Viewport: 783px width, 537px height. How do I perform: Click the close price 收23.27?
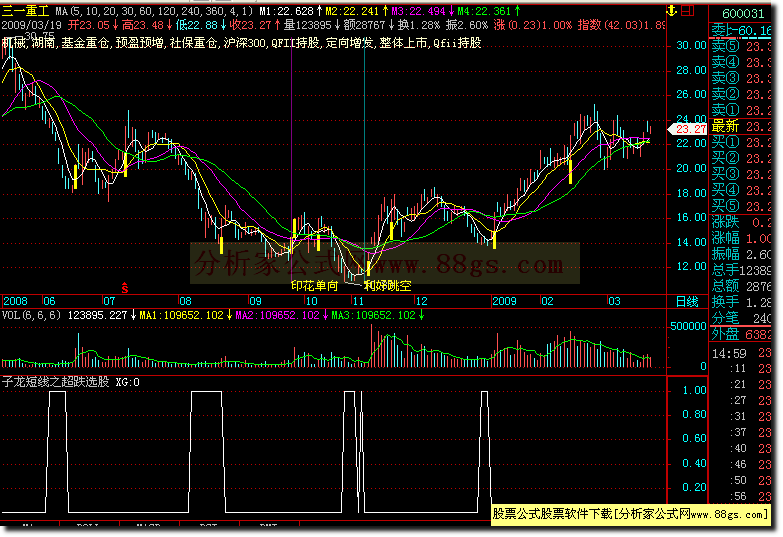pyautogui.click(x=255, y=25)
